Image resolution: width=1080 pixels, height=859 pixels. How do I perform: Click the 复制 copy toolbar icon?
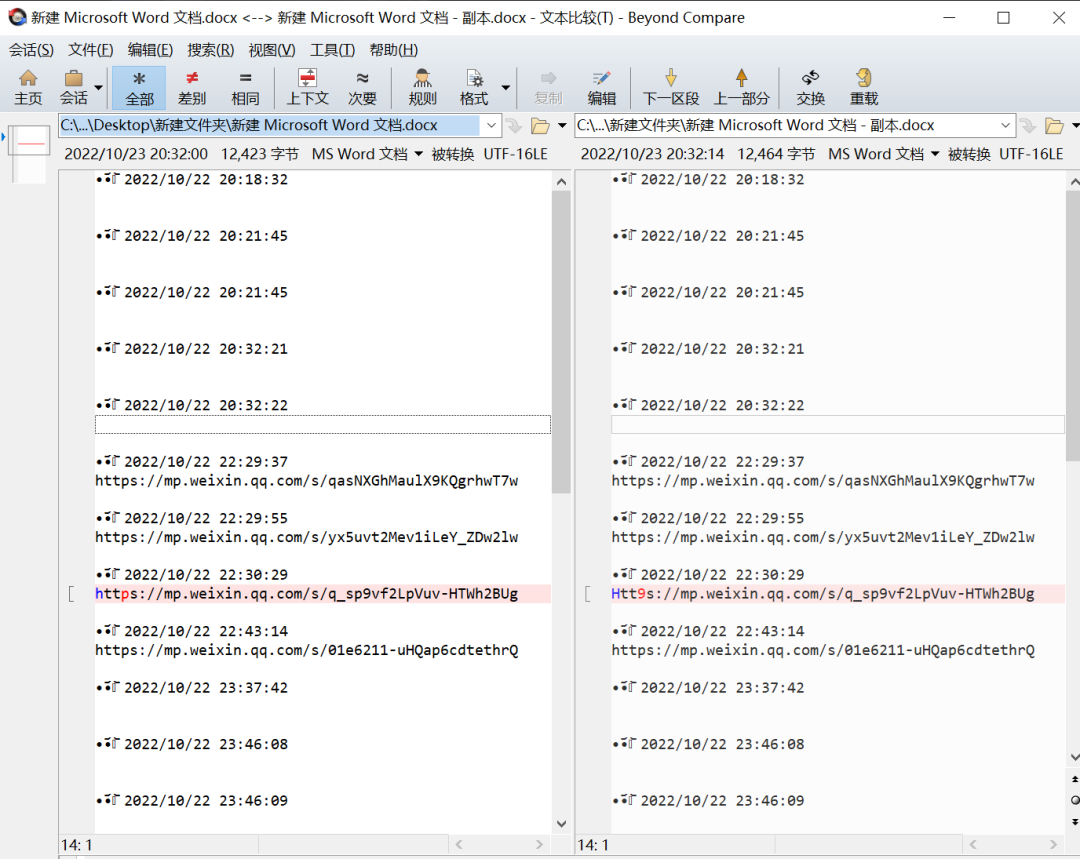click(x=548, y=87)
